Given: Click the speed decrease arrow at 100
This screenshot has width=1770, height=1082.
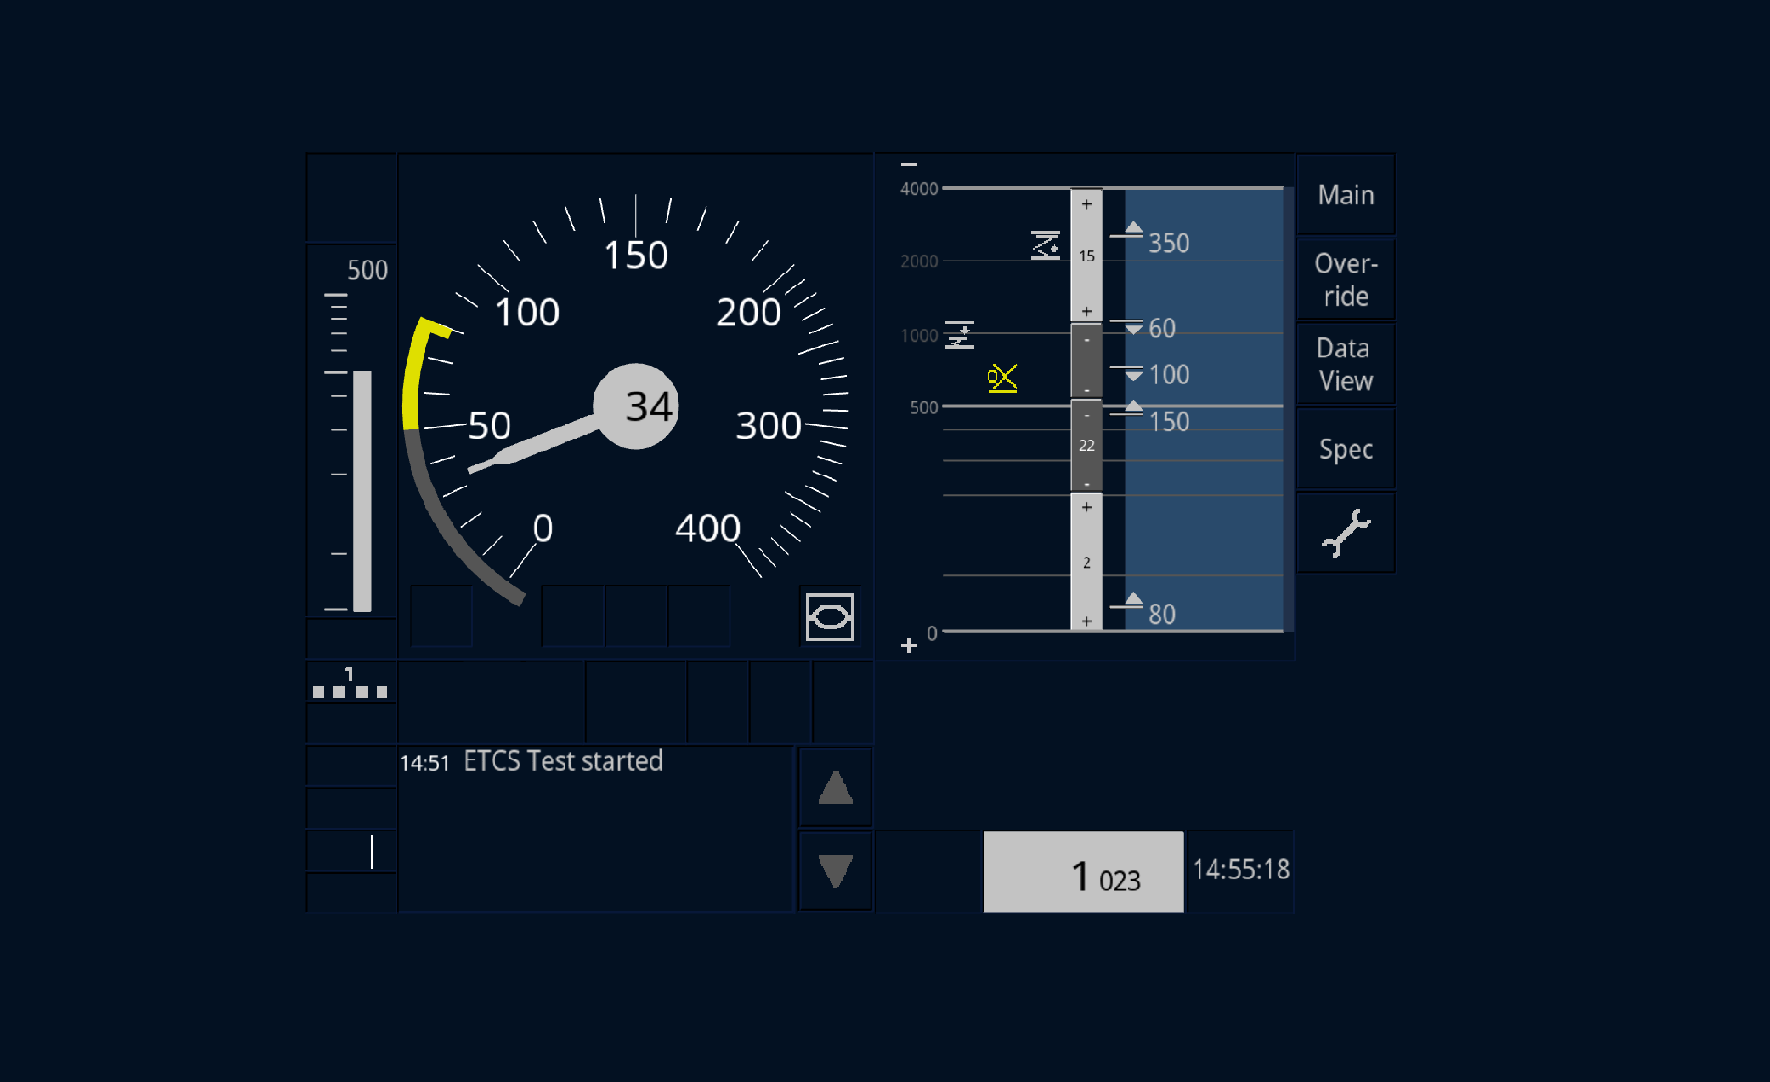Looking at the screenshot, I should (1133, 374).
